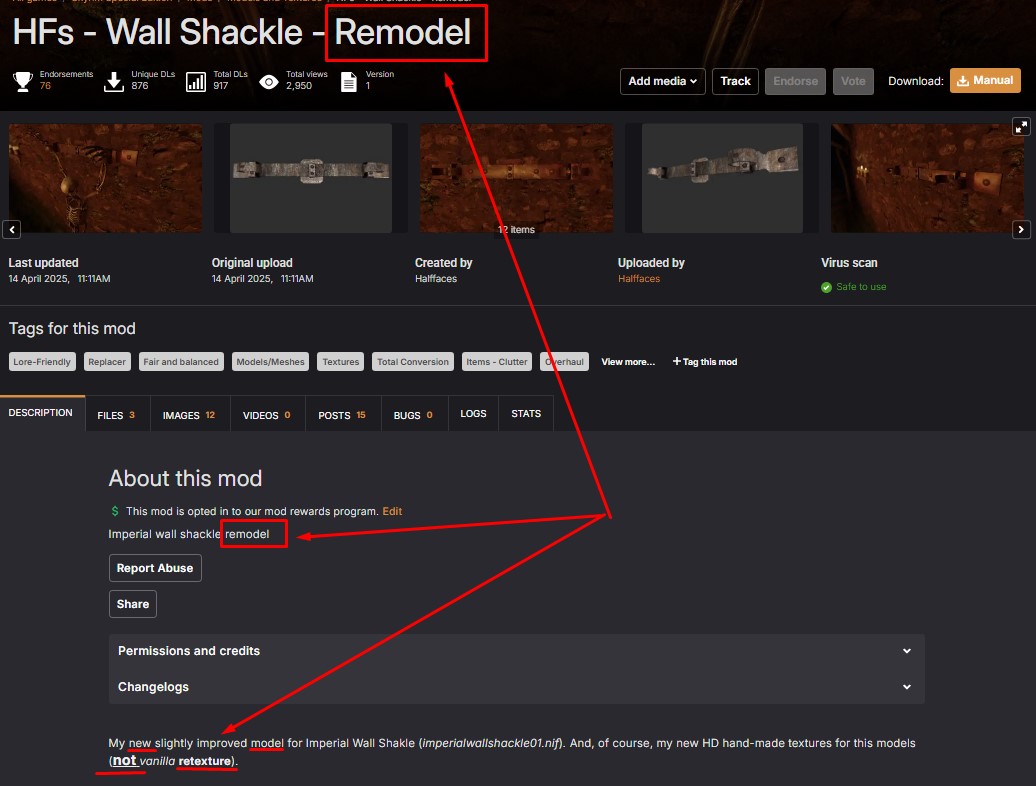
Task: Click the Total views eye icon
Action: (269, 81)
